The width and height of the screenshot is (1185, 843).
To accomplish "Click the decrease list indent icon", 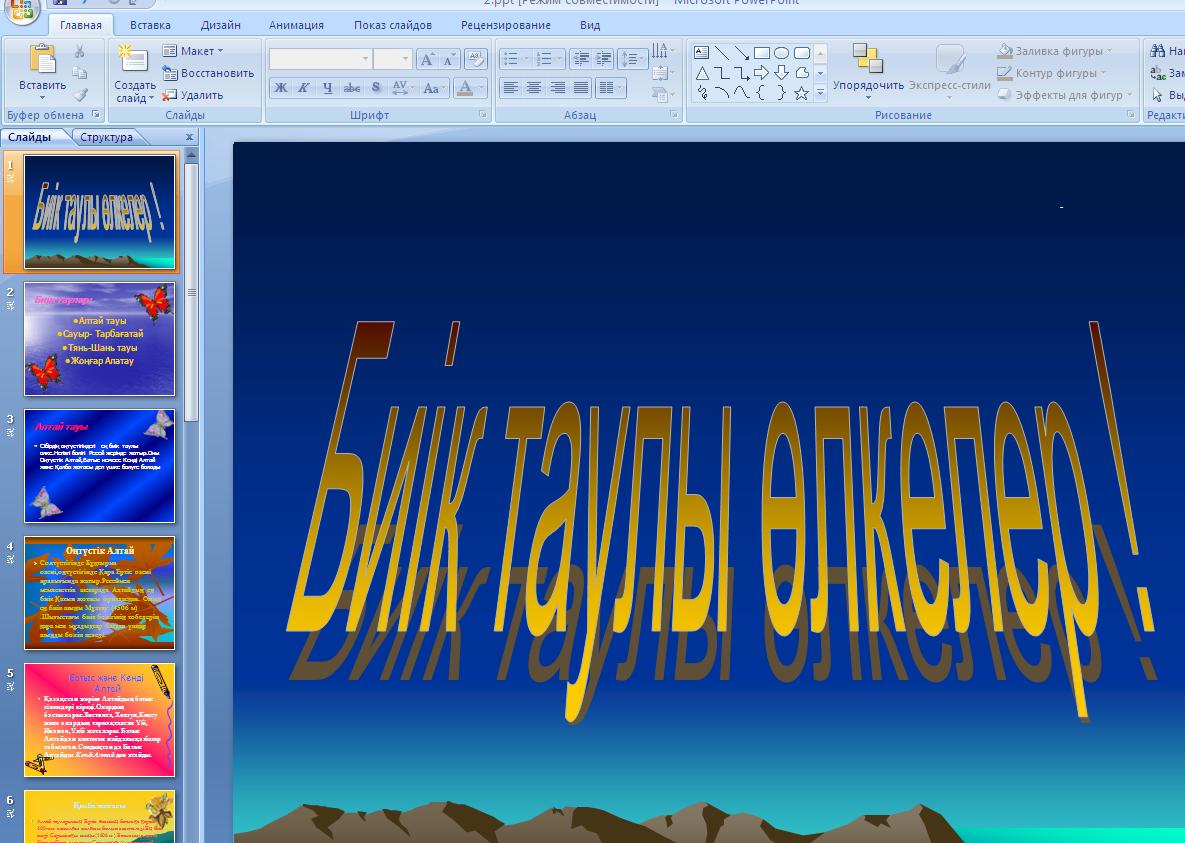I will coord(580,59).
